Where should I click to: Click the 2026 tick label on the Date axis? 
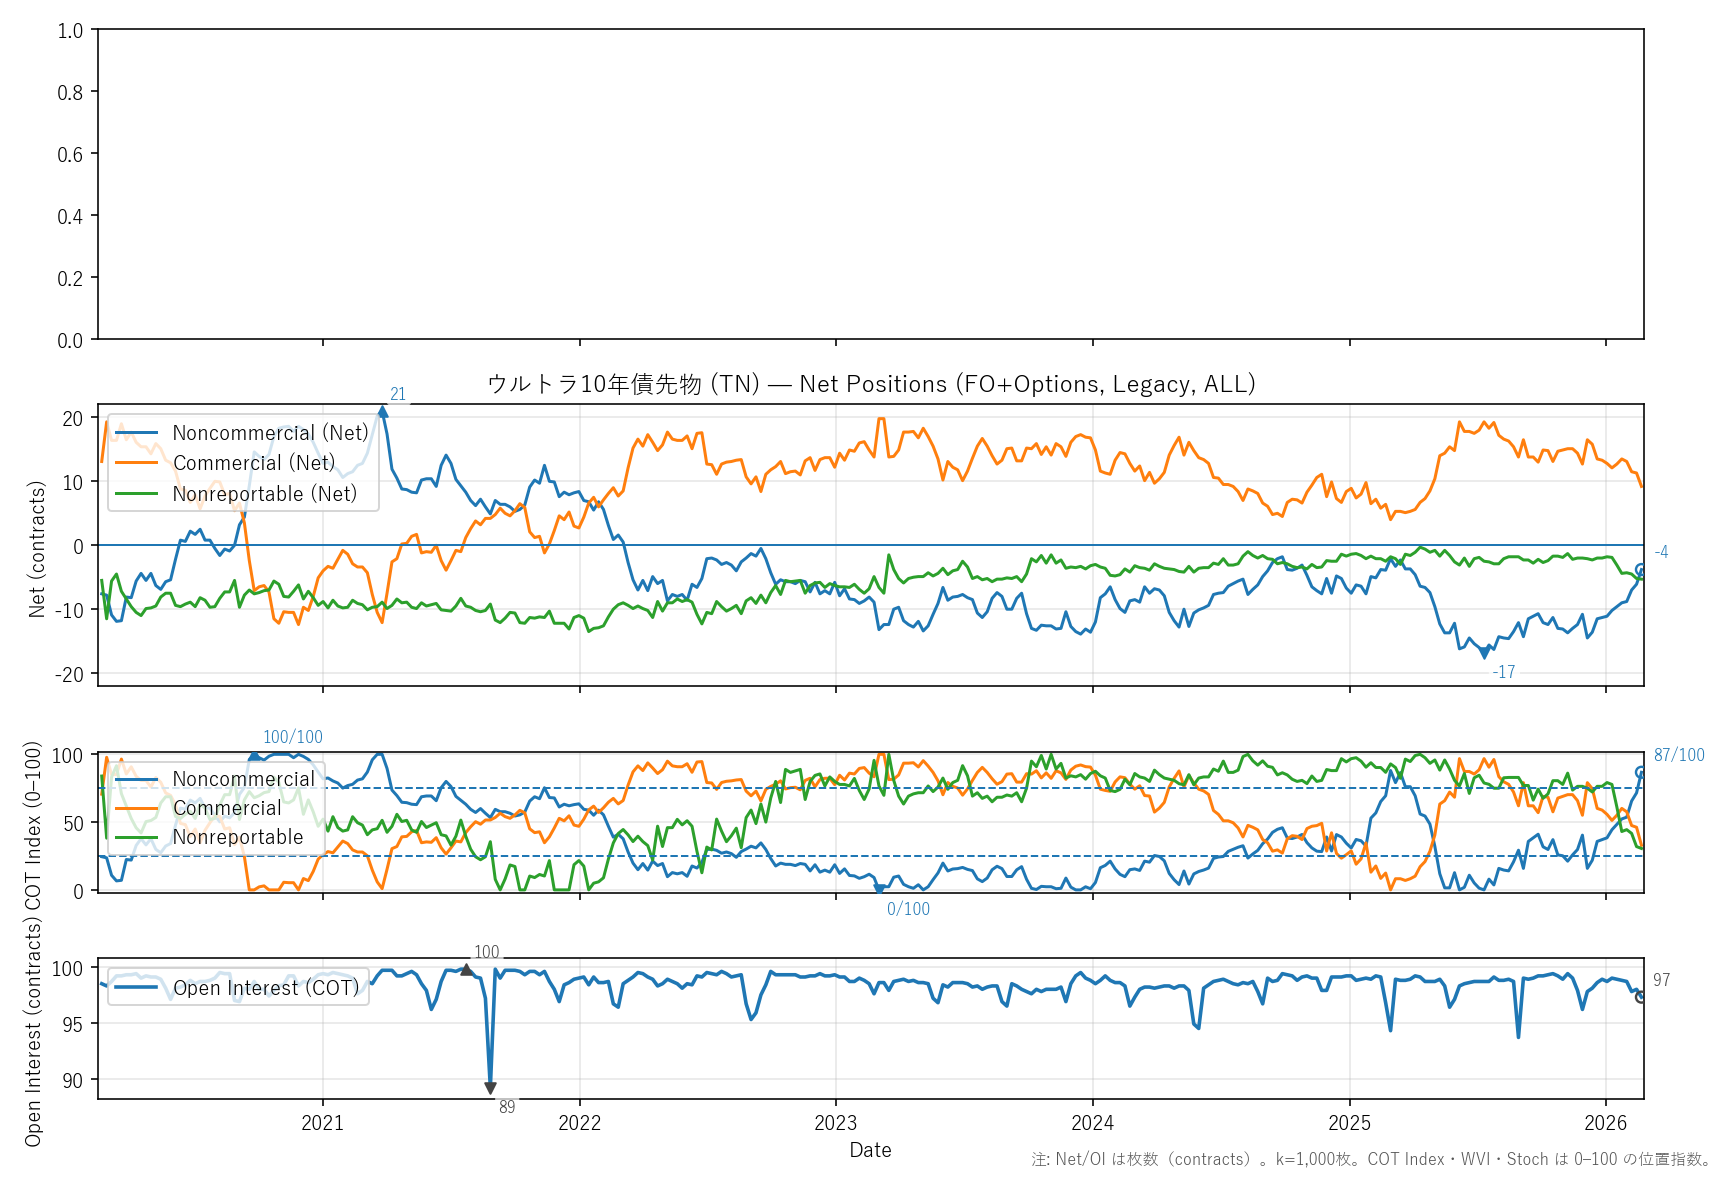[x=1605, y=1123]
